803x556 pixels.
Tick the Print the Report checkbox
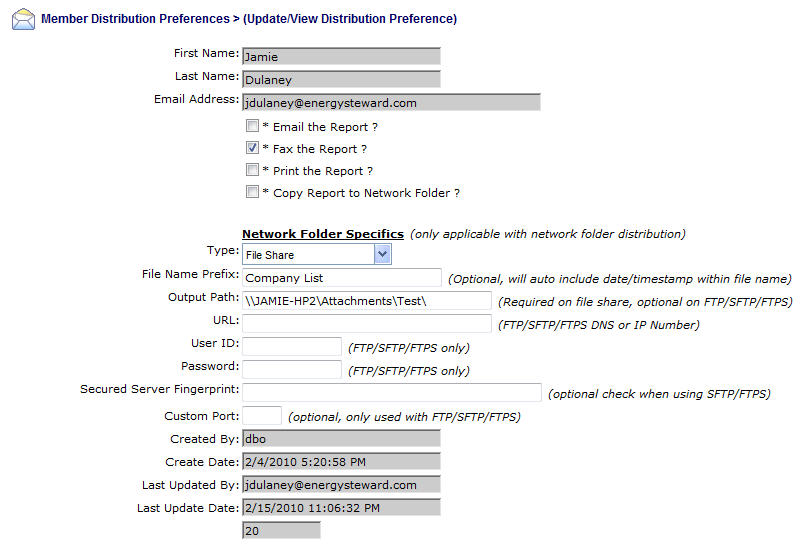(x=253, y=171)
